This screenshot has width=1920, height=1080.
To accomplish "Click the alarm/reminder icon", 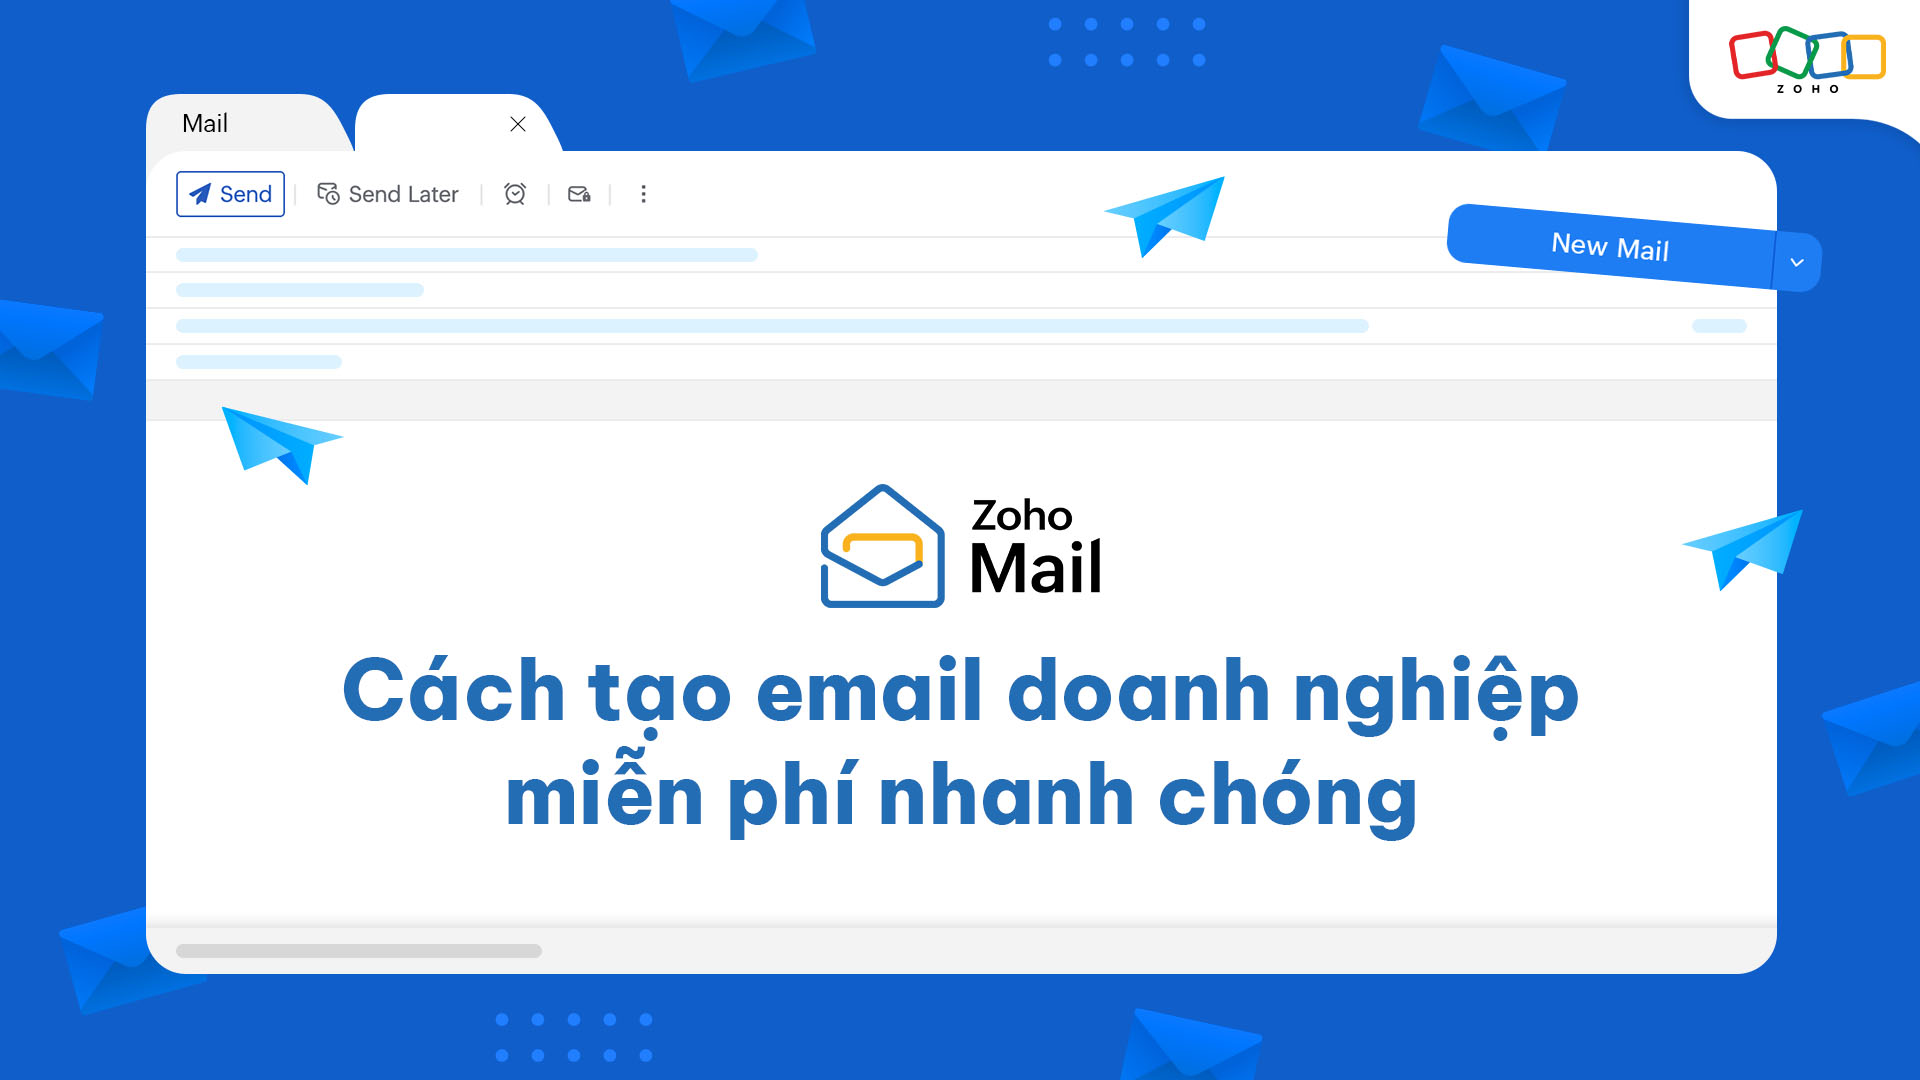I will (x=514, y=194).
